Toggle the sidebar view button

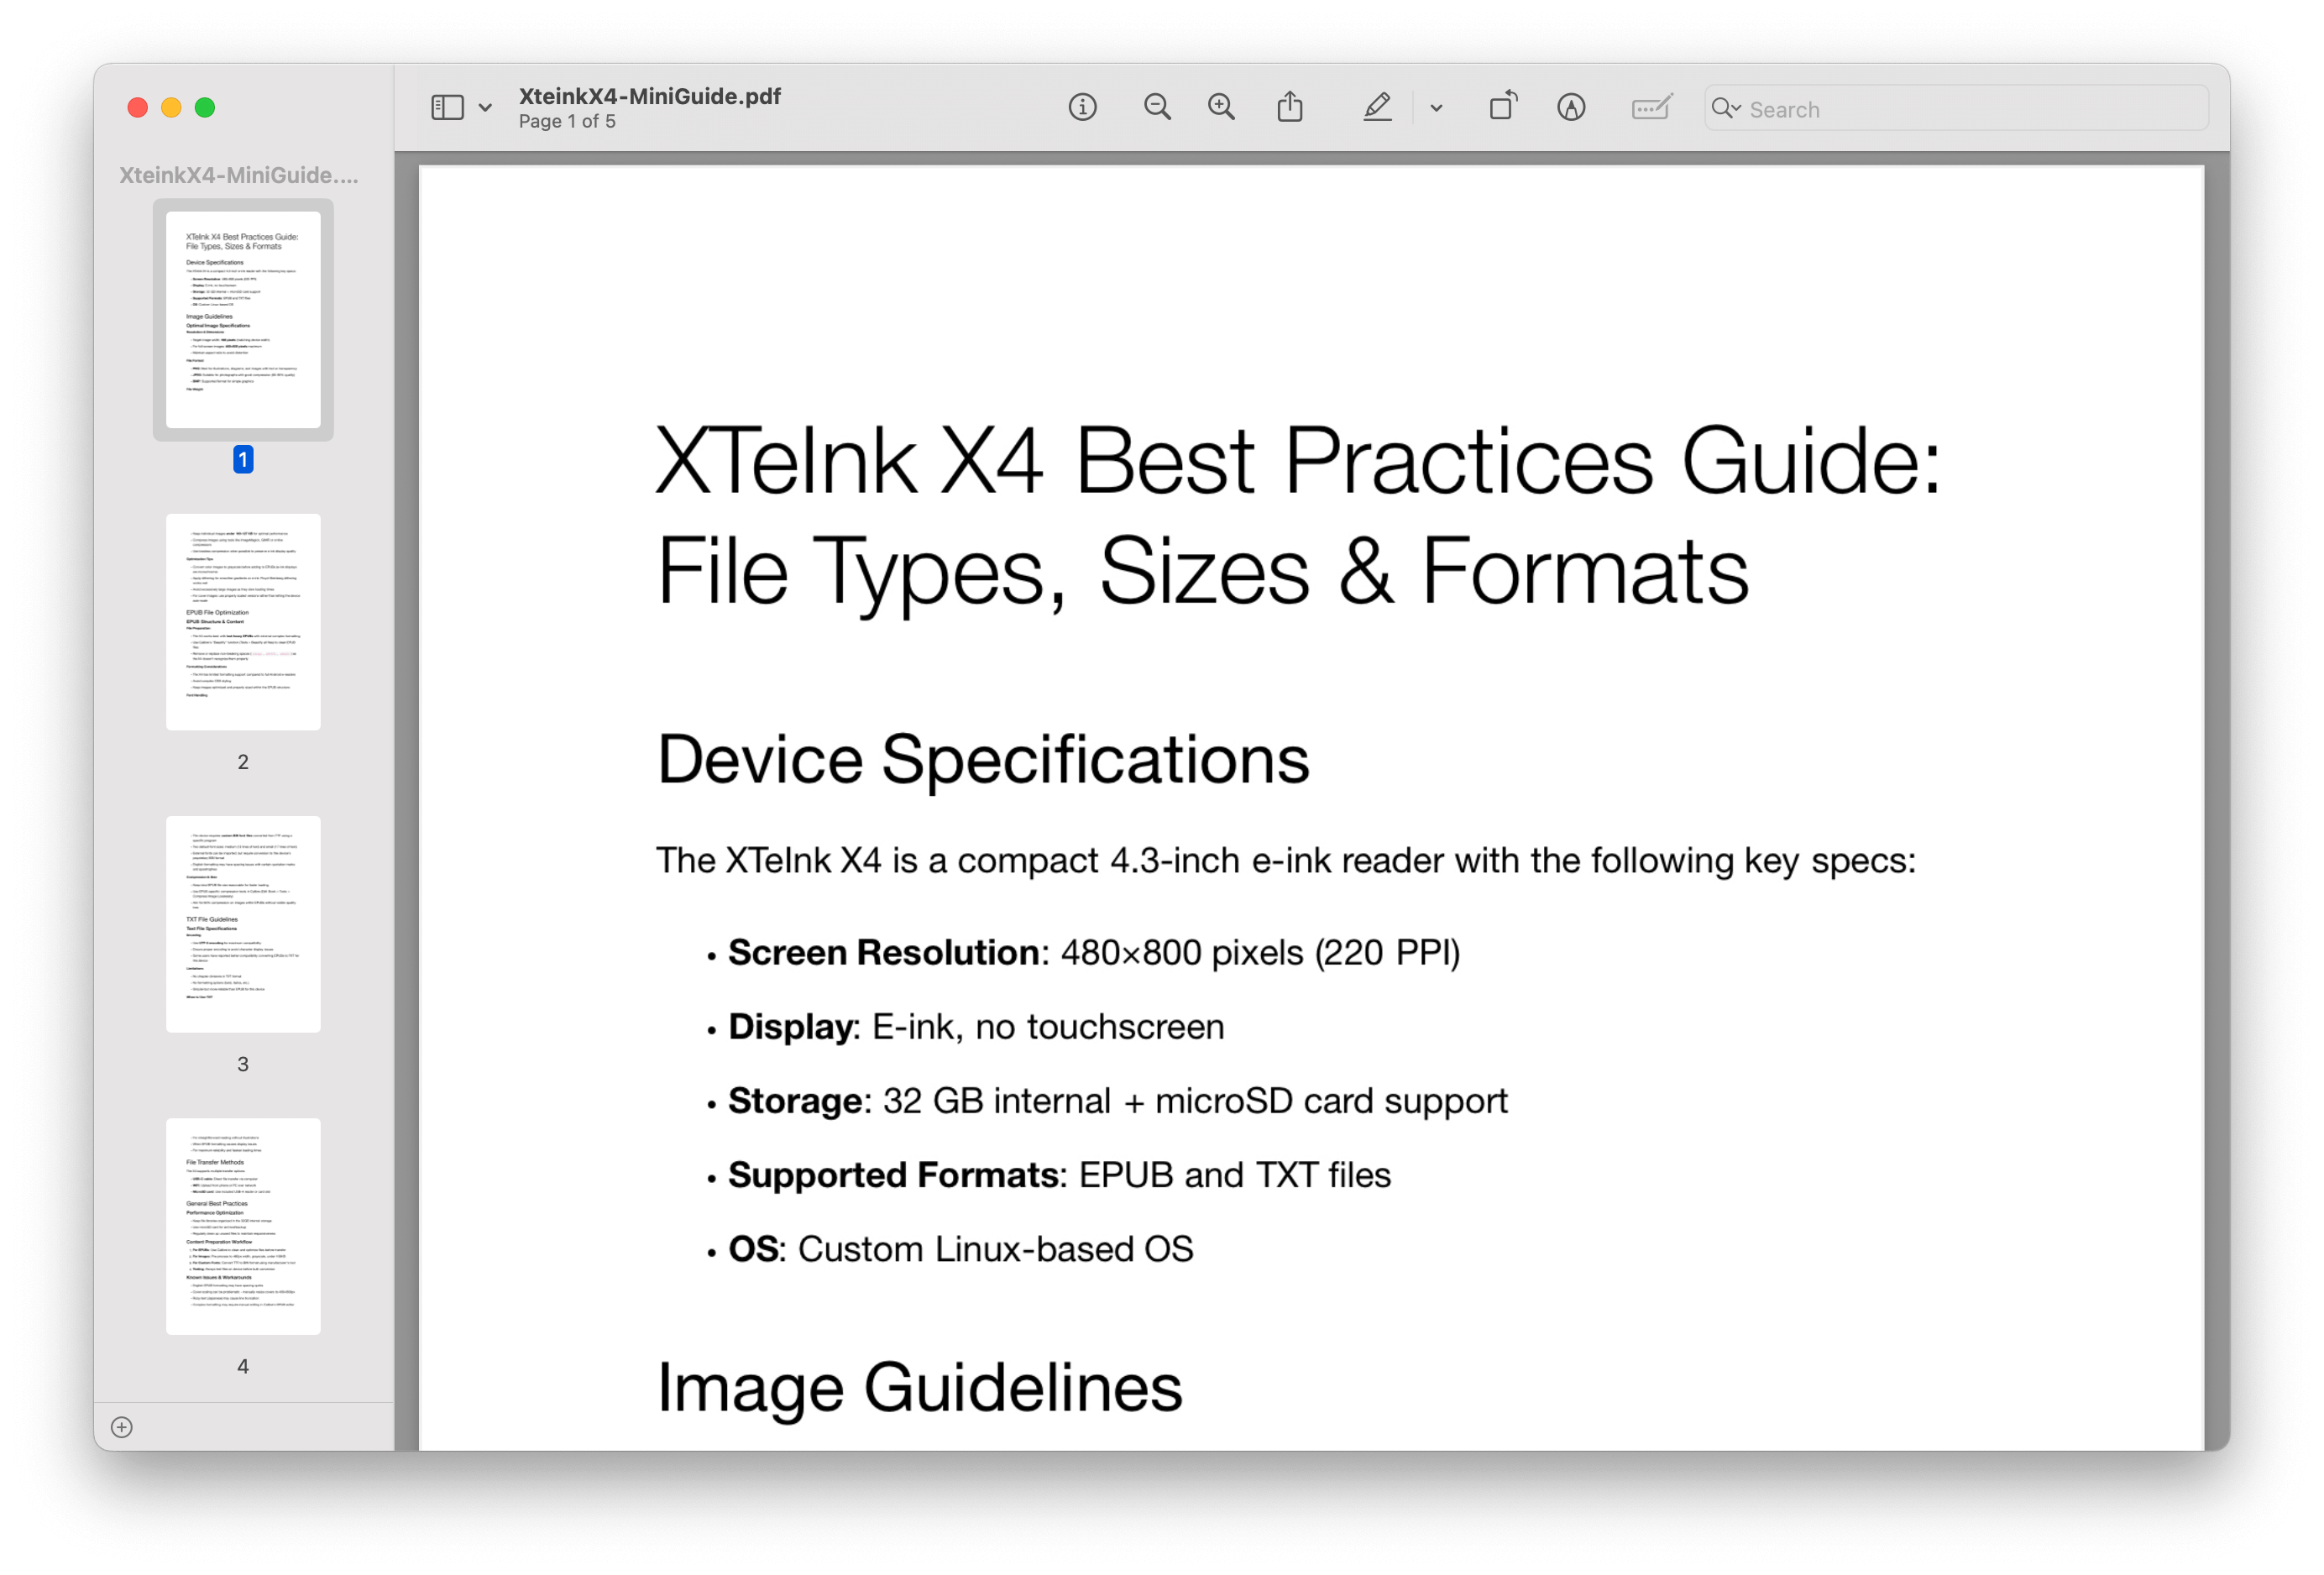(x=447, y=107)
